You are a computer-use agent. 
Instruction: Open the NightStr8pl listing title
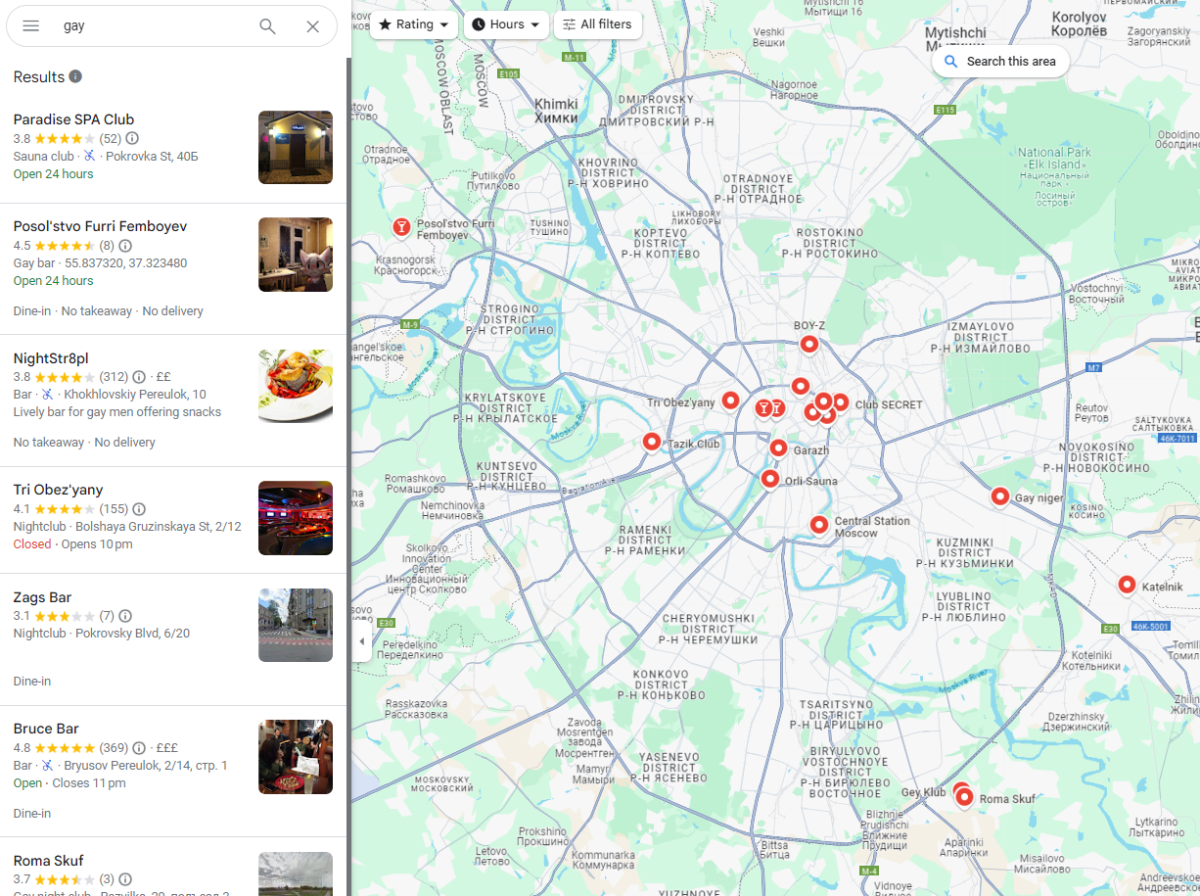click(51, 358)
